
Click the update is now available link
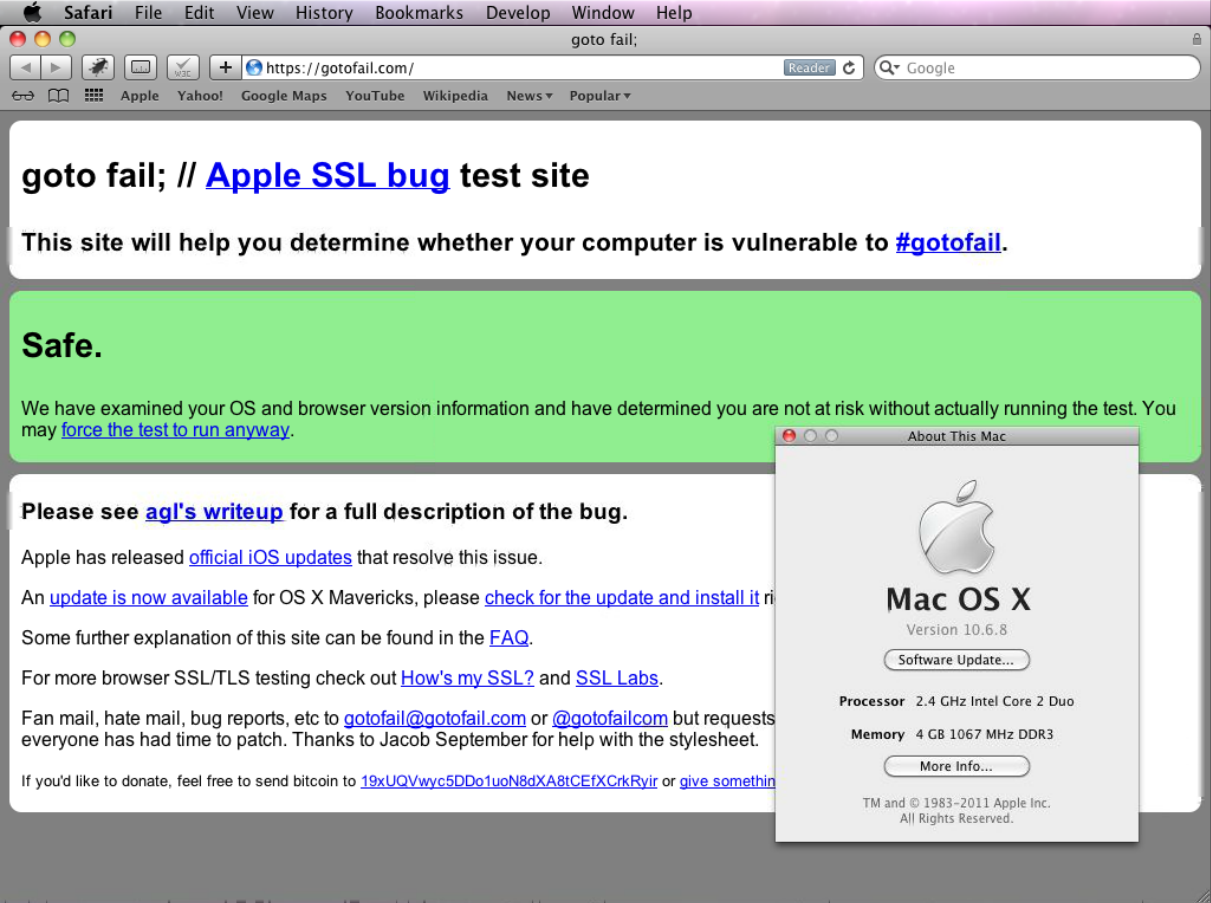point(148,597)
